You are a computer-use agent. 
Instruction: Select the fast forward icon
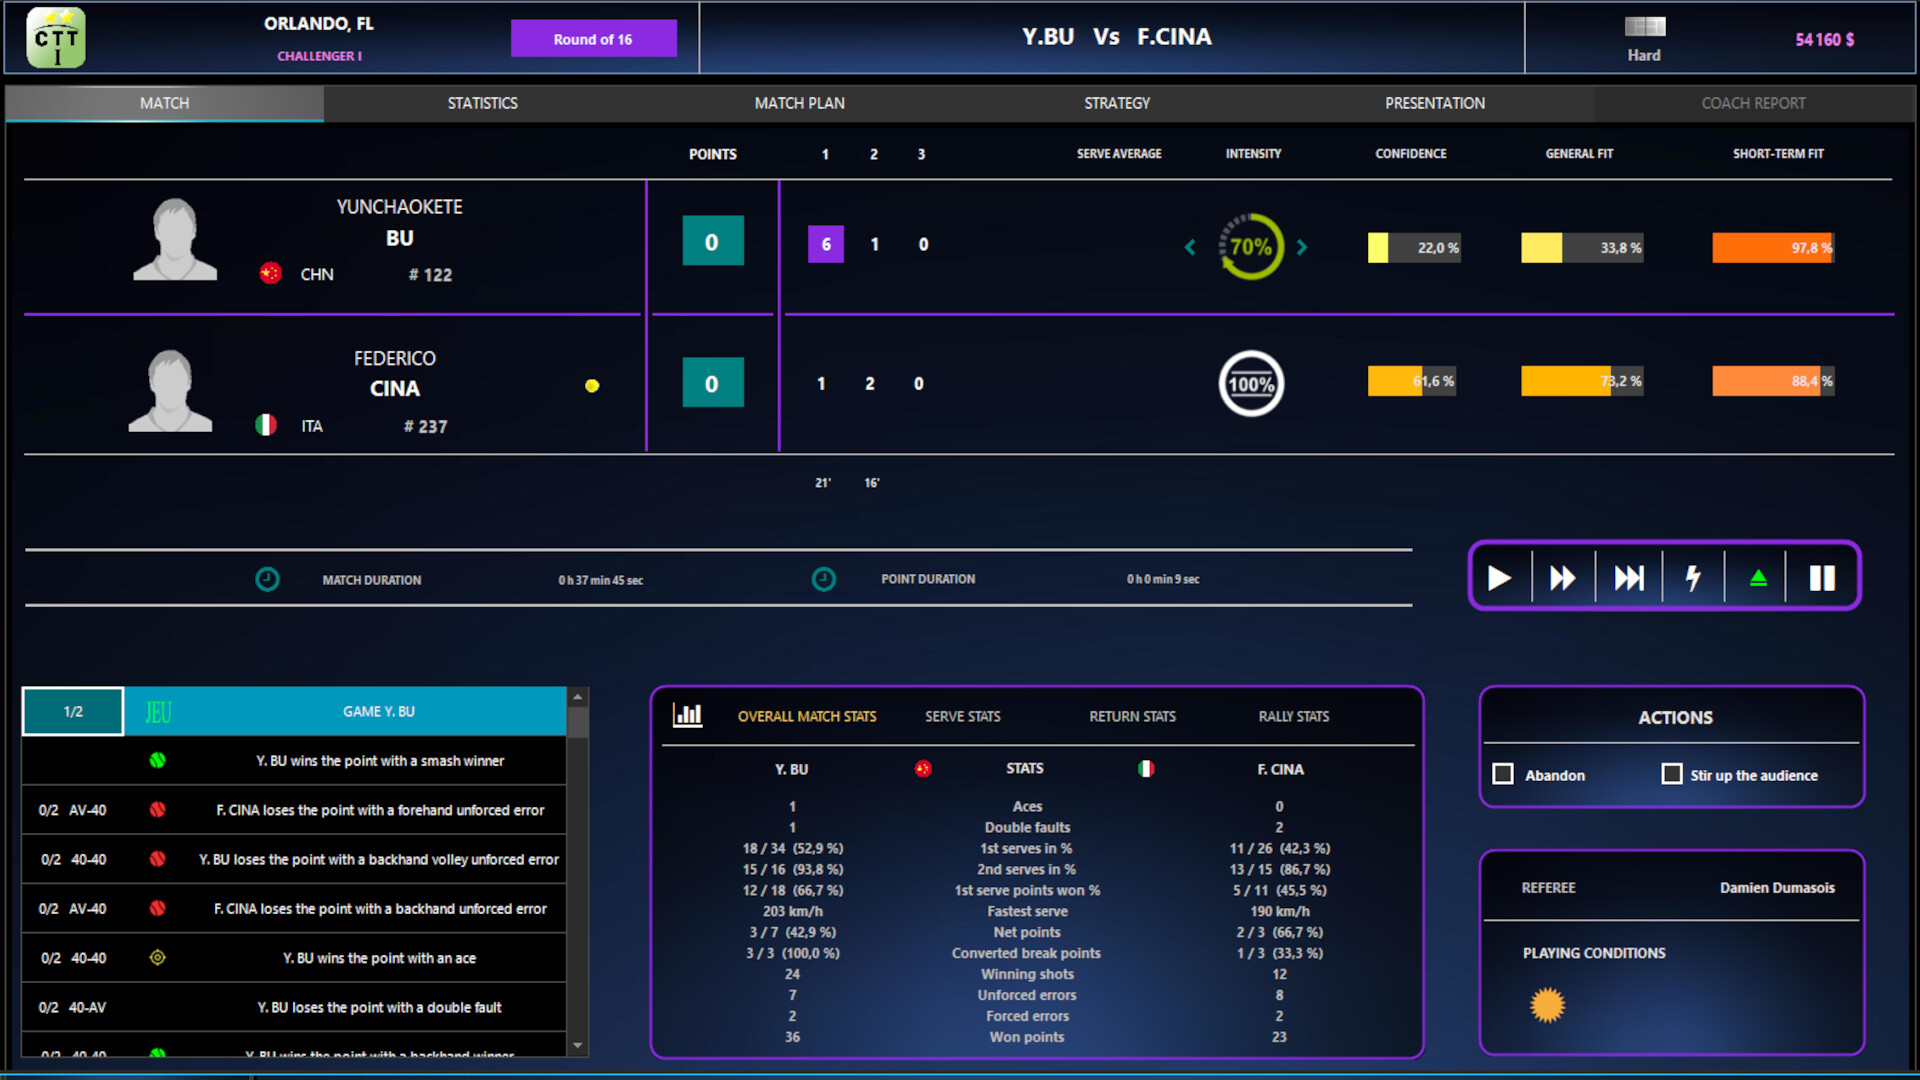[1563, 577]
